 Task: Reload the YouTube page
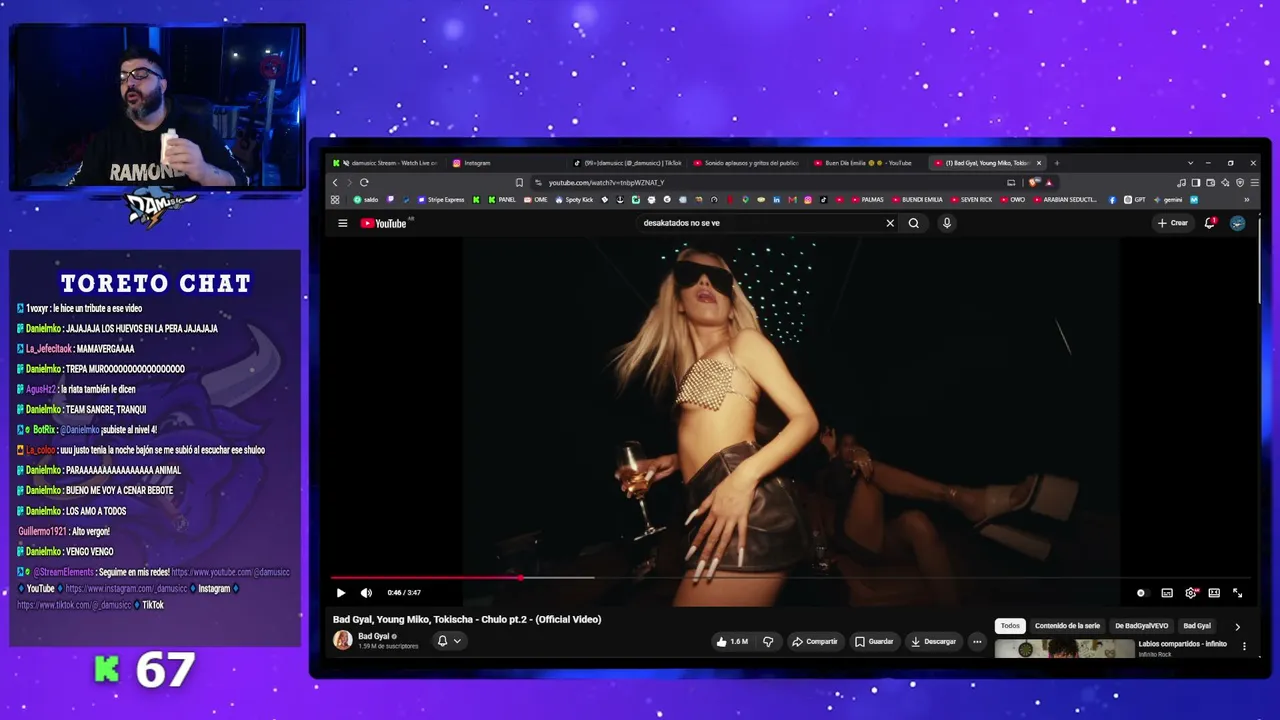click(364, 183)
